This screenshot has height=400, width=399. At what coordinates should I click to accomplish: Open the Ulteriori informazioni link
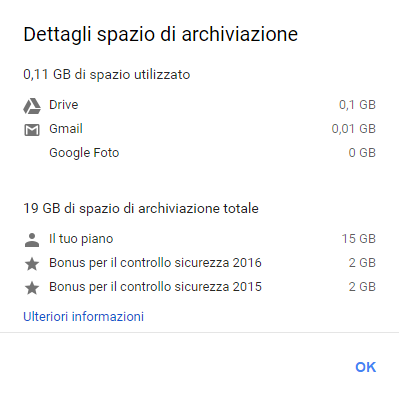click(x=83, y=316)
